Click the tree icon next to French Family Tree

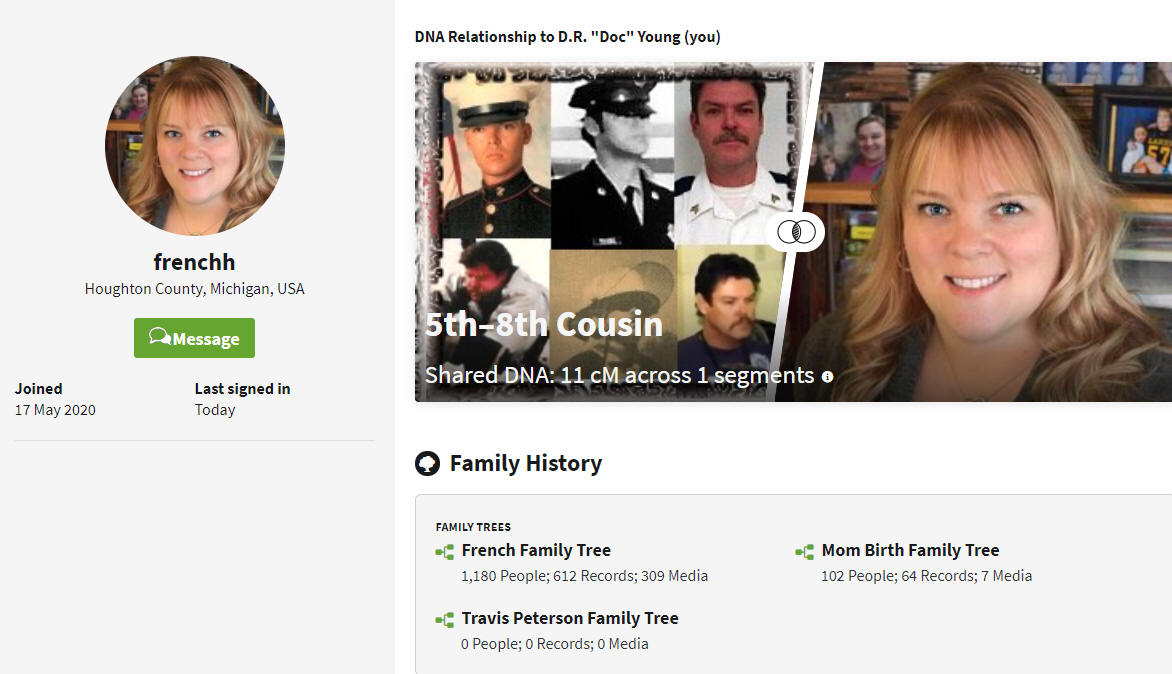coord(445,551)
